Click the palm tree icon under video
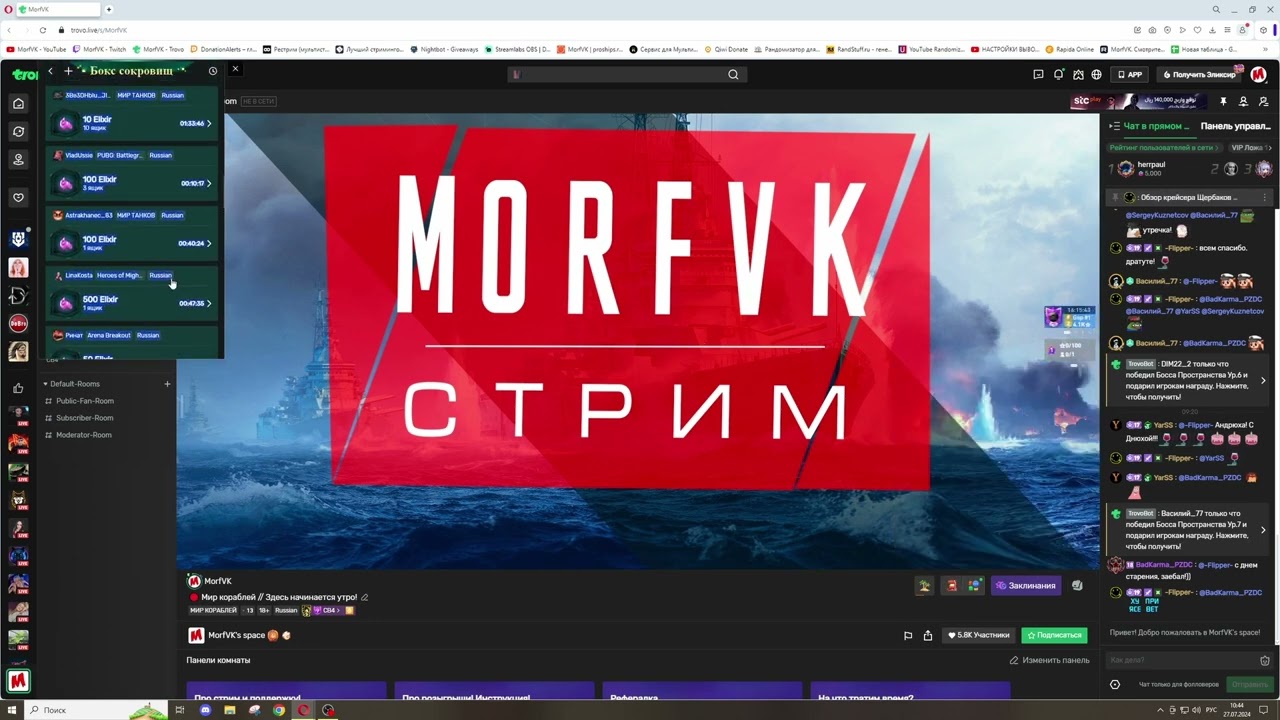 click(x=926, y=585)
